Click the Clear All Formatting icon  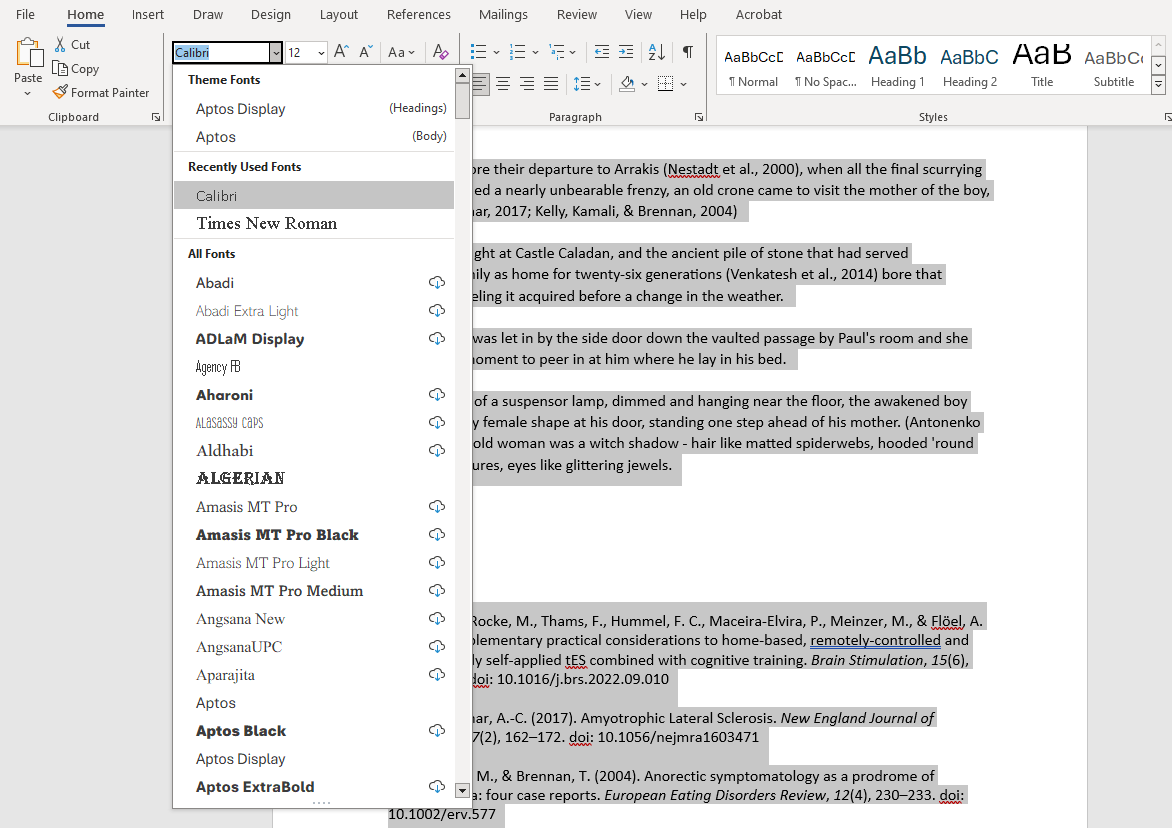click(x=441, y=51)
